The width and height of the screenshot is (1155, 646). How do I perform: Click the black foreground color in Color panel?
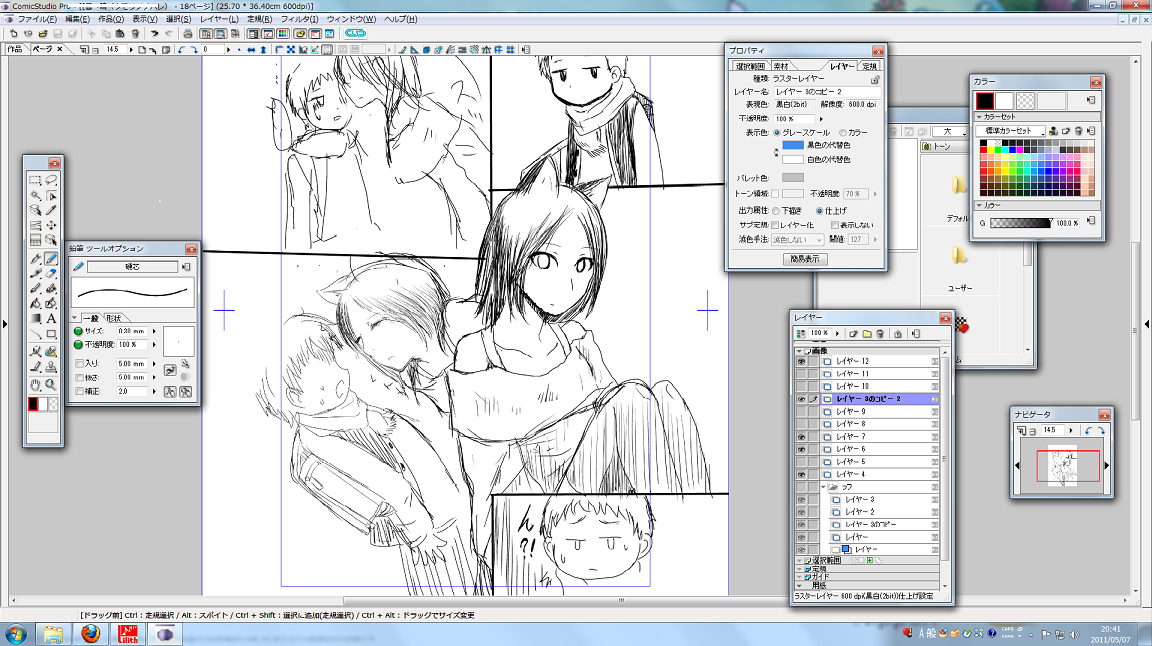click(x=985, y=101)
